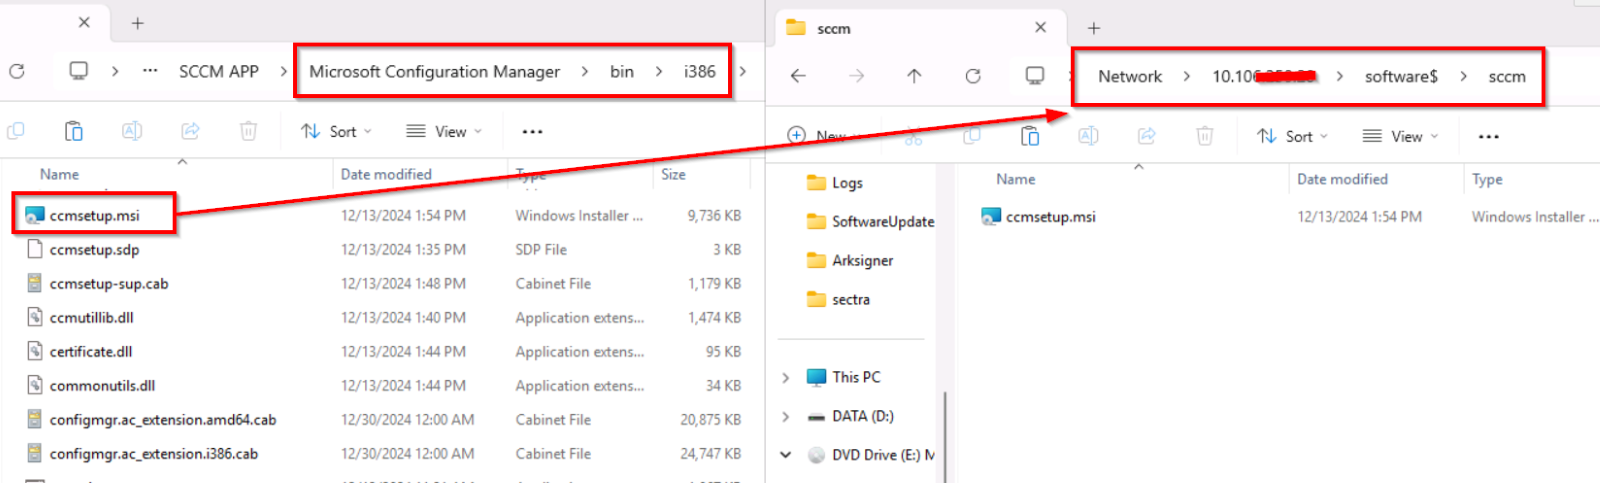Expand chevron between bin and i386
Image resolution: width=1600 pixels, height=483 pixels.
click(x=659, y=71)
